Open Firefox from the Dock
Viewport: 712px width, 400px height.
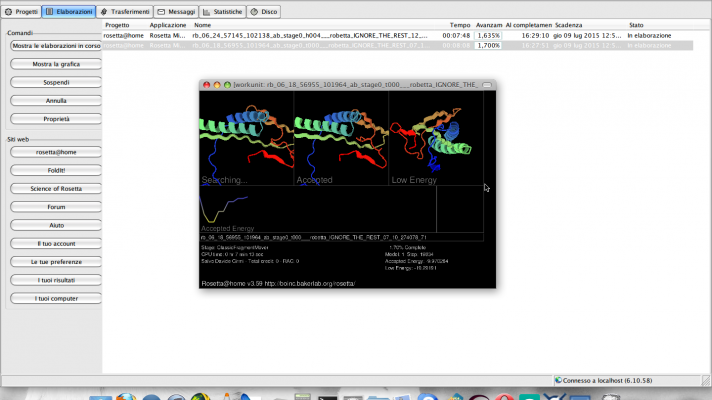pos(126,397)
